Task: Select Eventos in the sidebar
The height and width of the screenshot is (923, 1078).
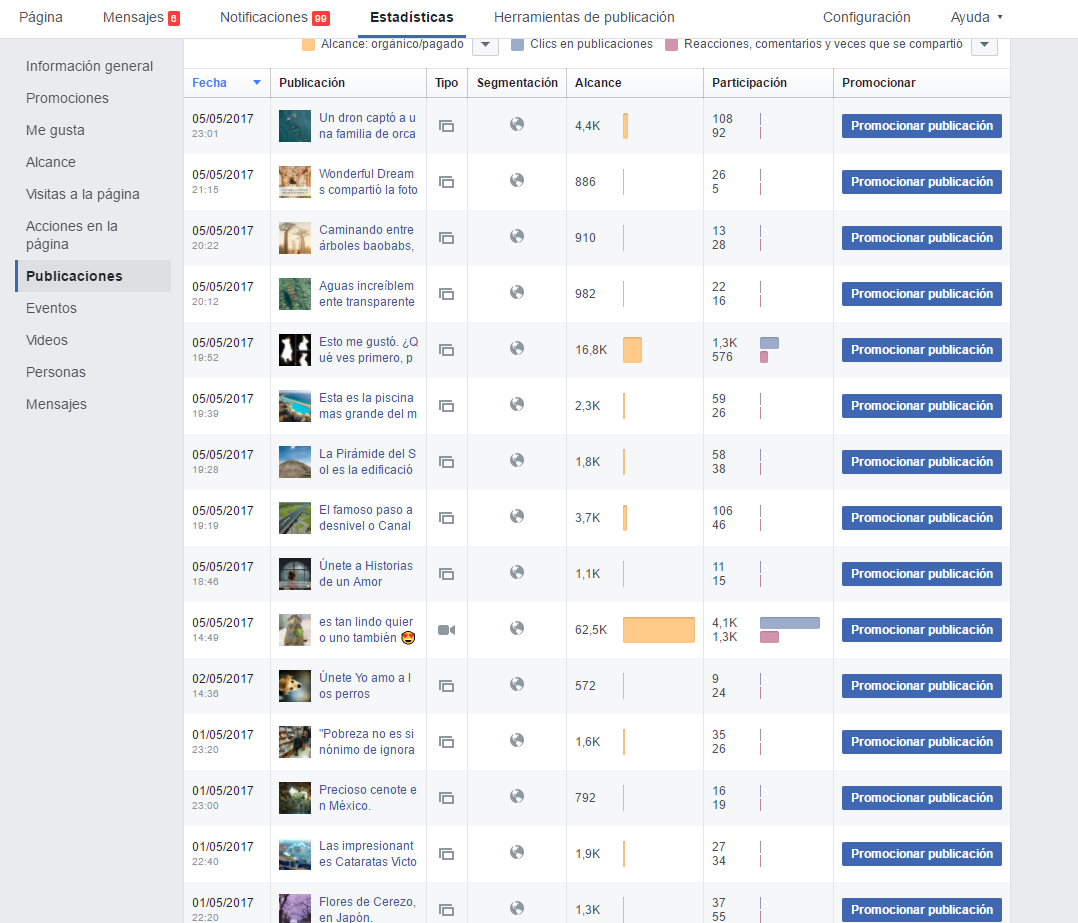Action: [x=51, y=308]
